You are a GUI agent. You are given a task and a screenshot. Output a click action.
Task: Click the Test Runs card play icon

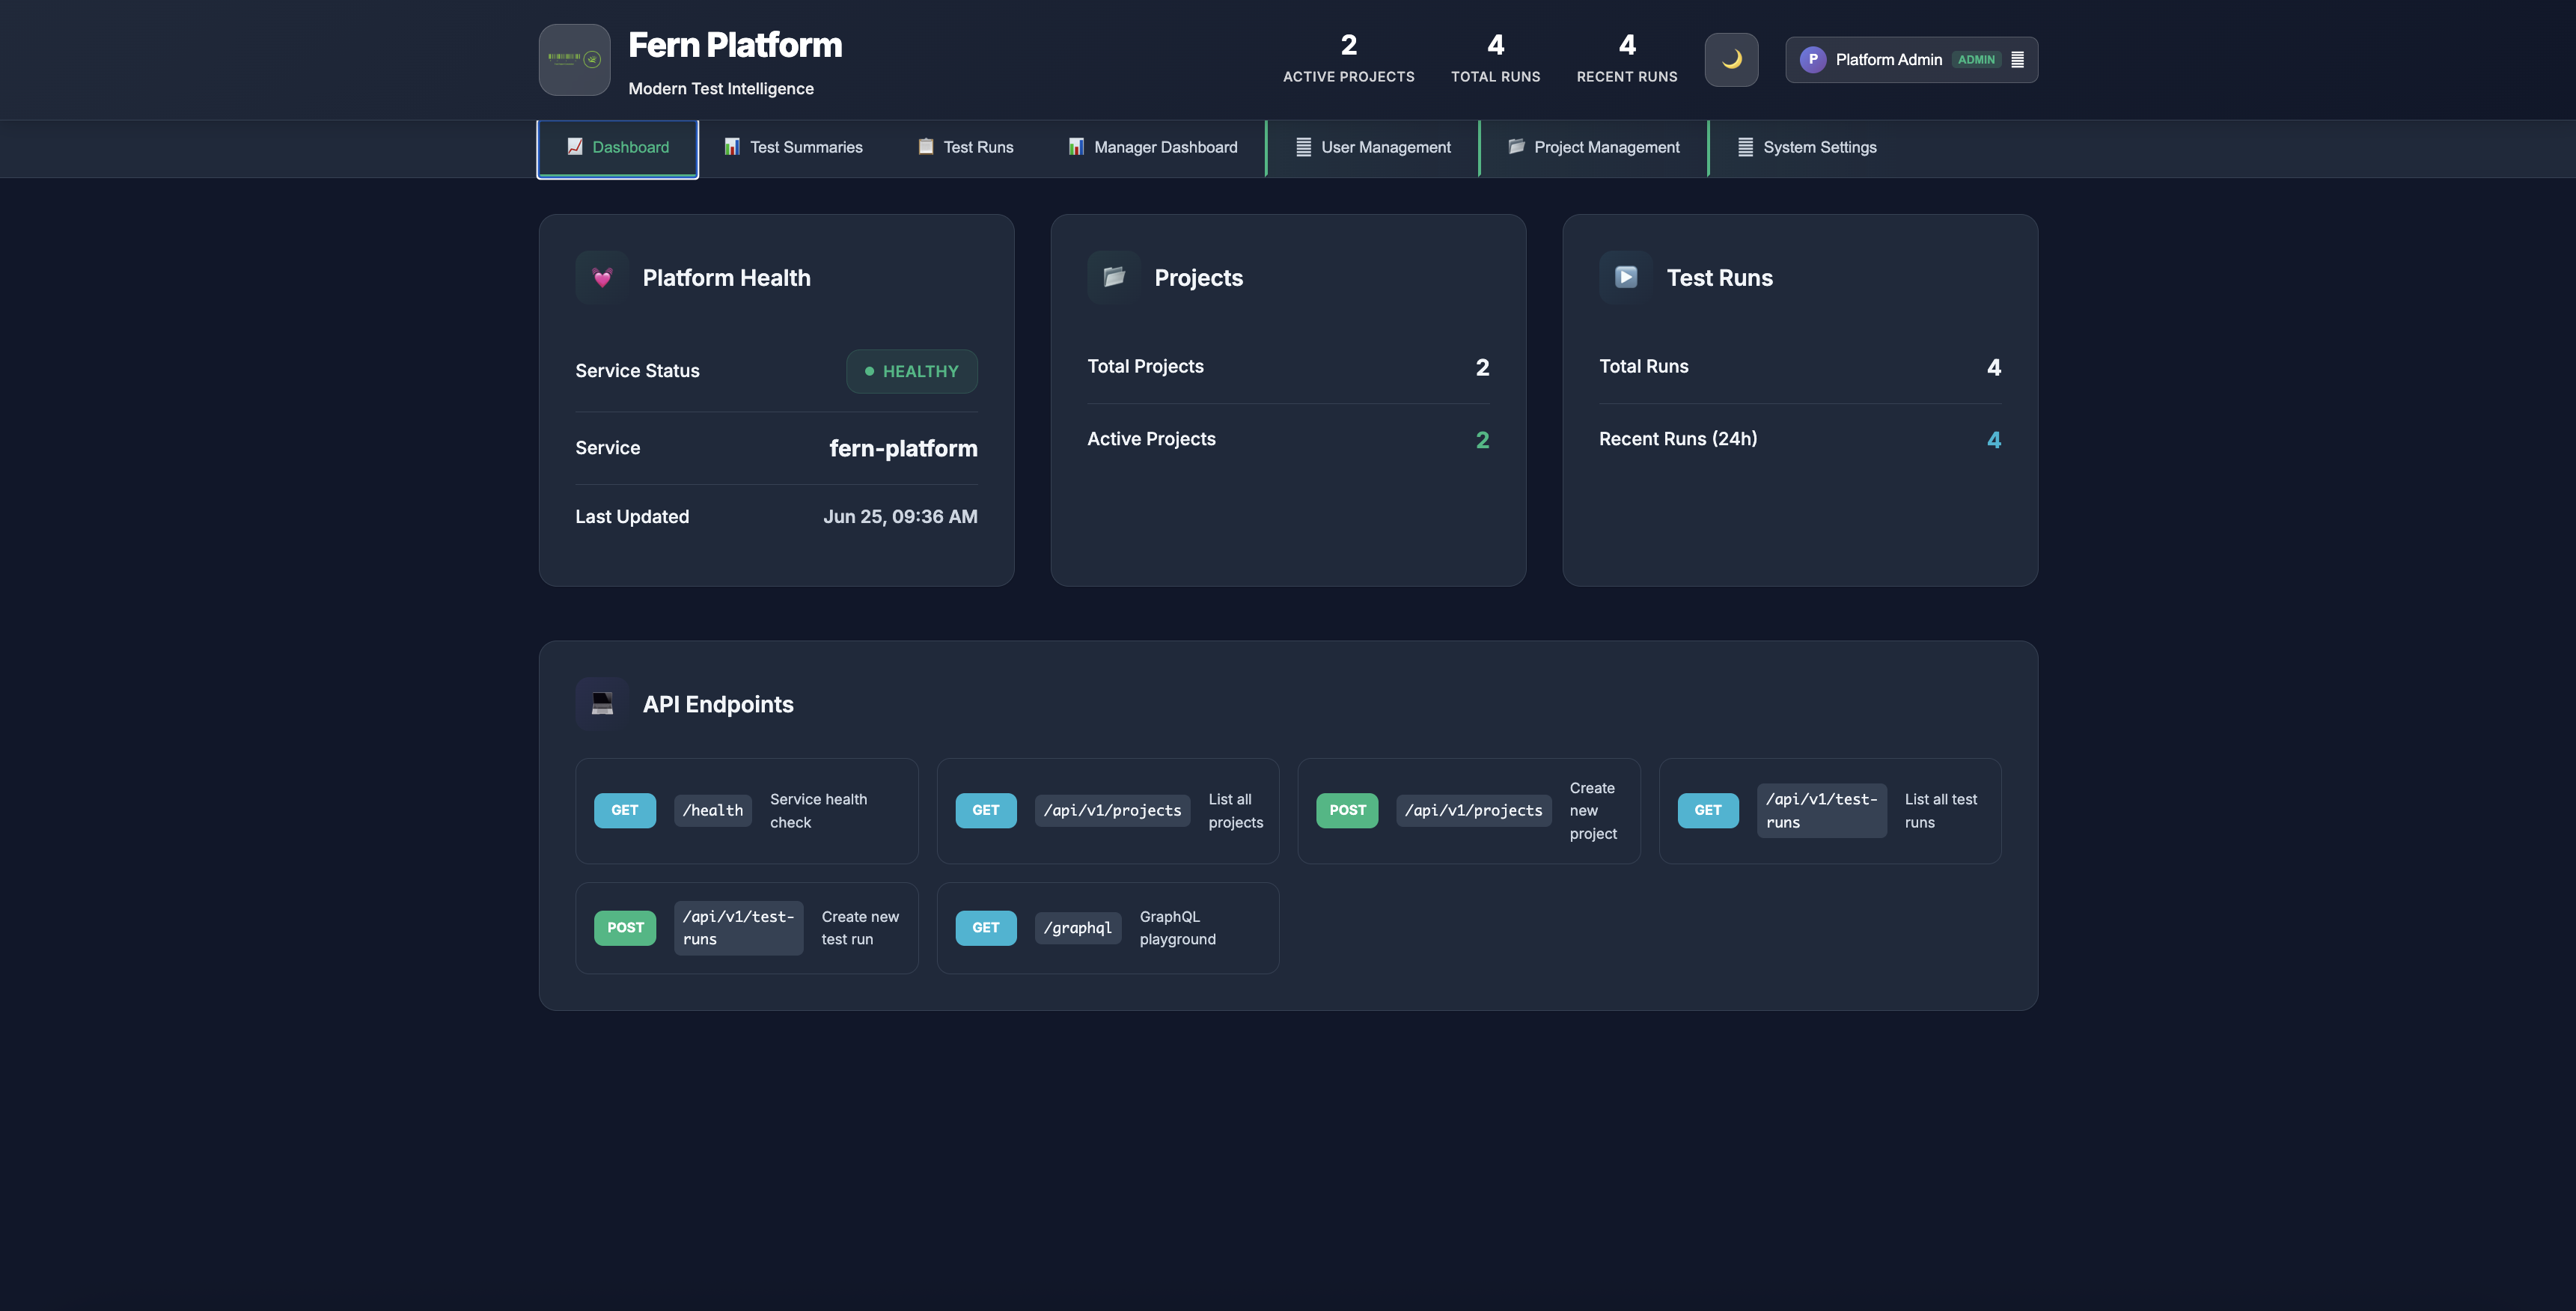pos(1626,277)
